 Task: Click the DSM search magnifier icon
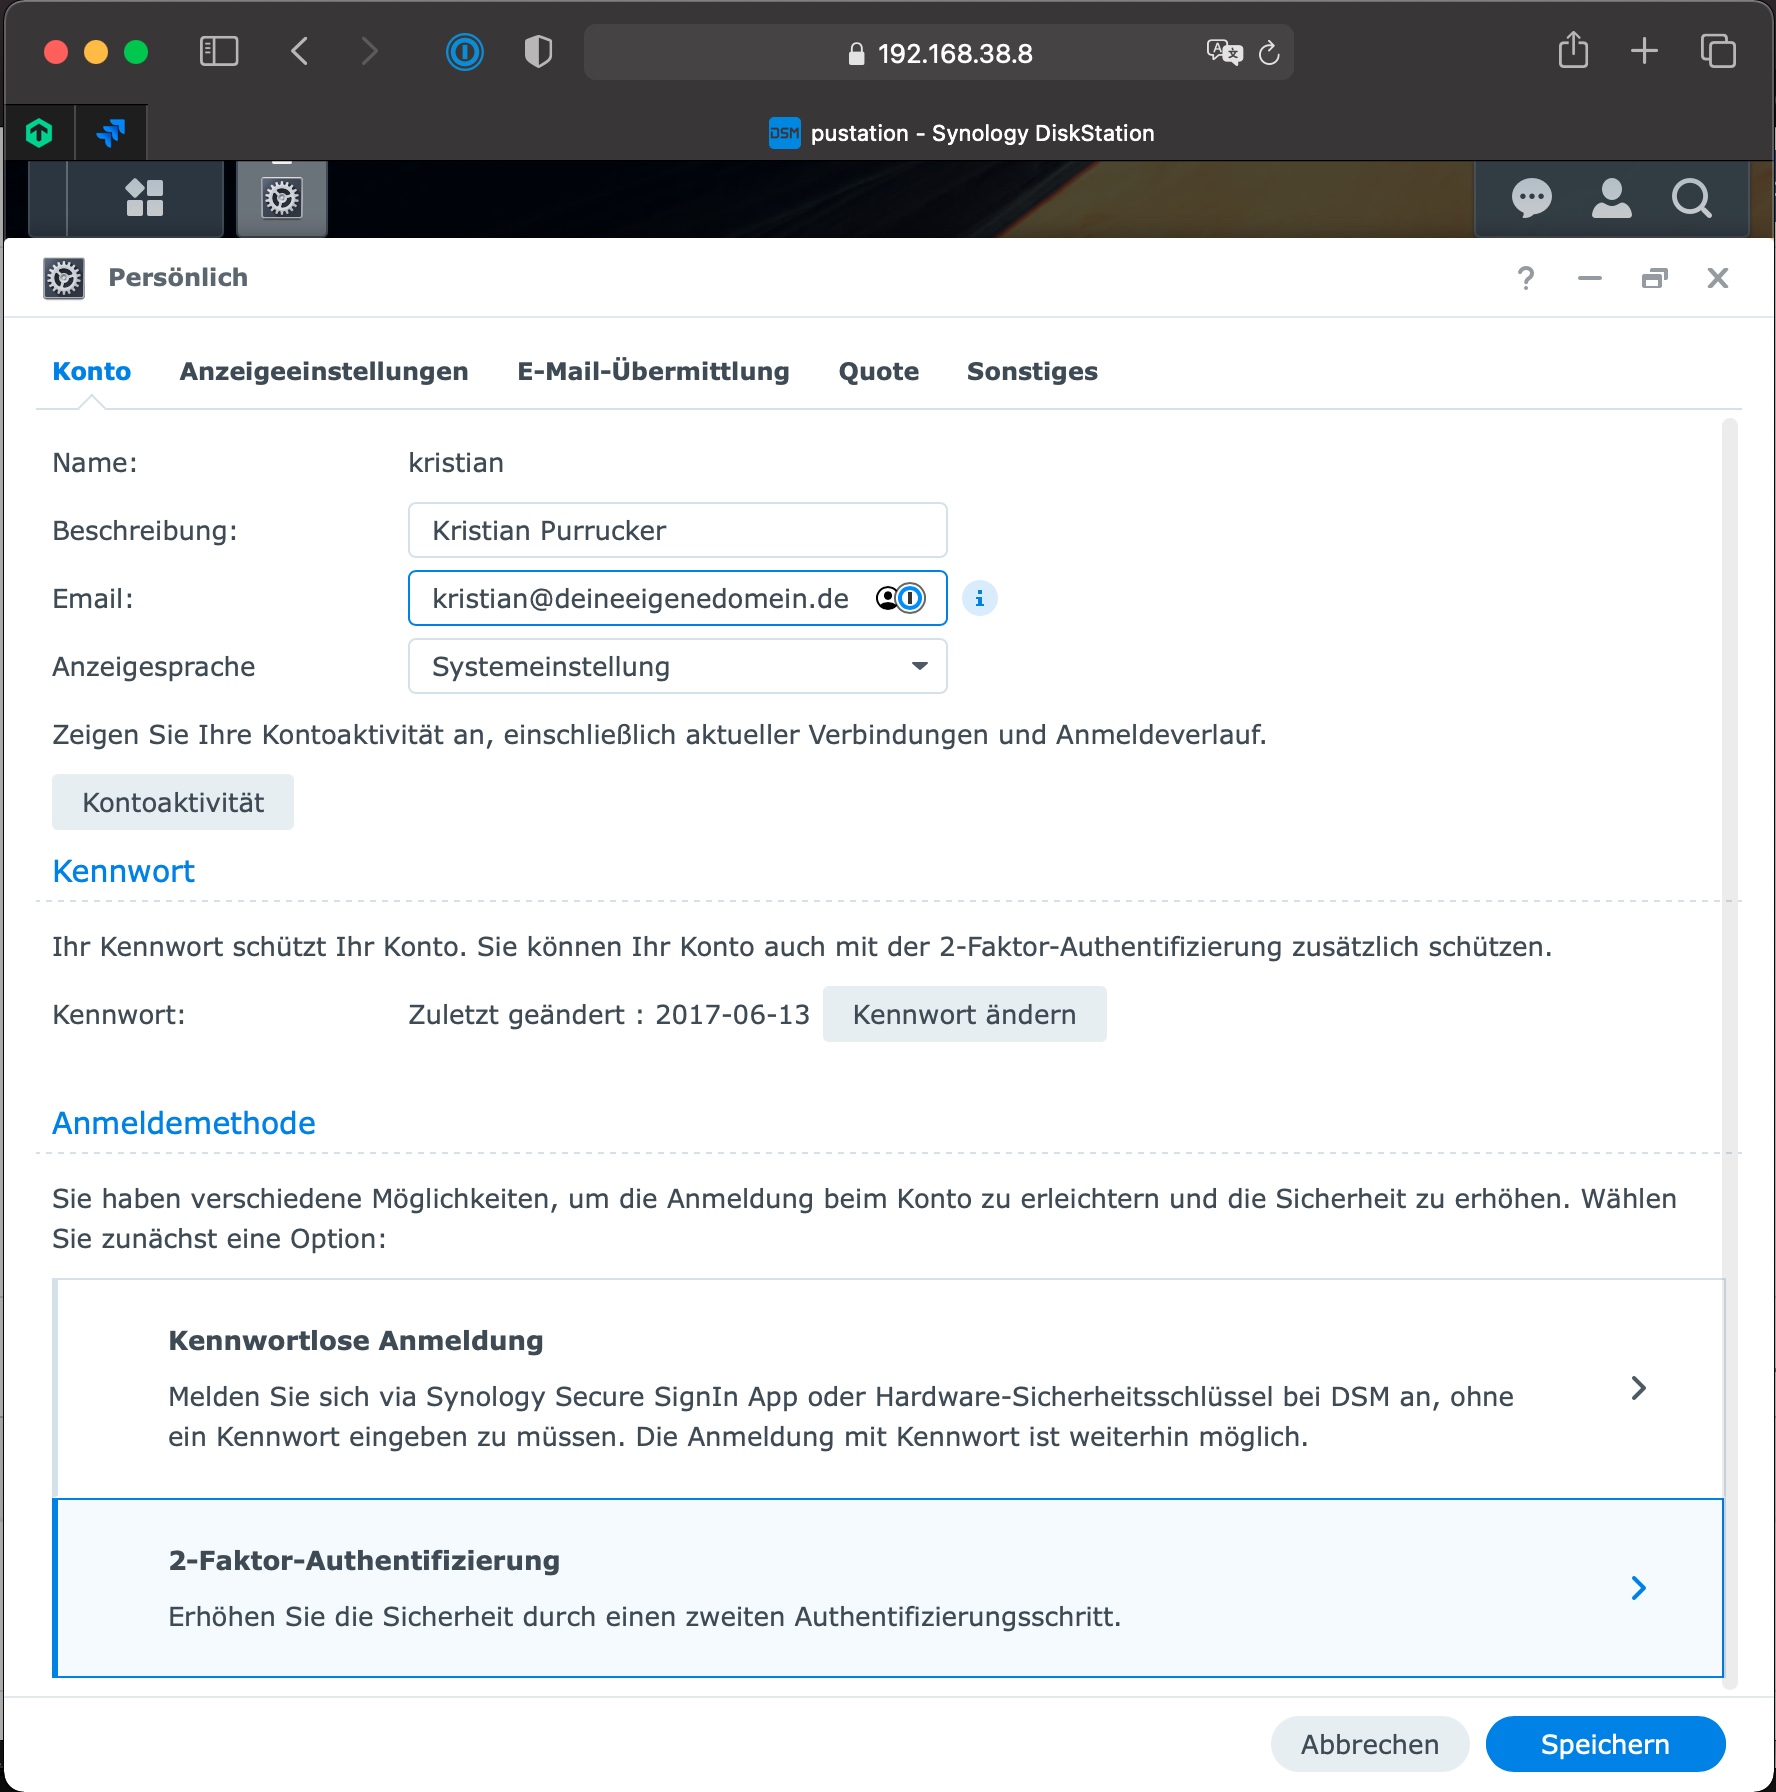point(1691,198)
